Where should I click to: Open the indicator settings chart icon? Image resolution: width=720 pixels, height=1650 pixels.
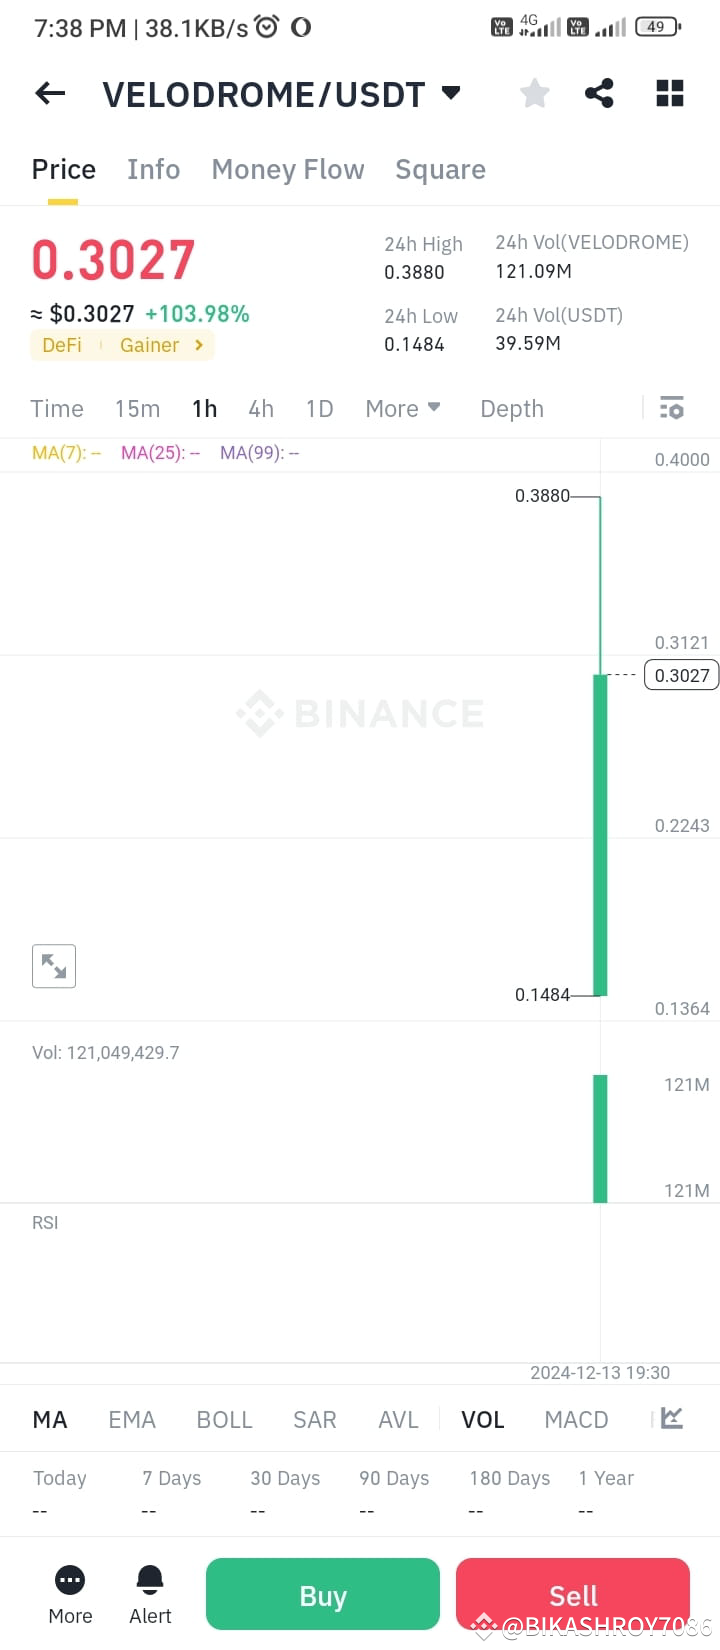coord(672,1419)
